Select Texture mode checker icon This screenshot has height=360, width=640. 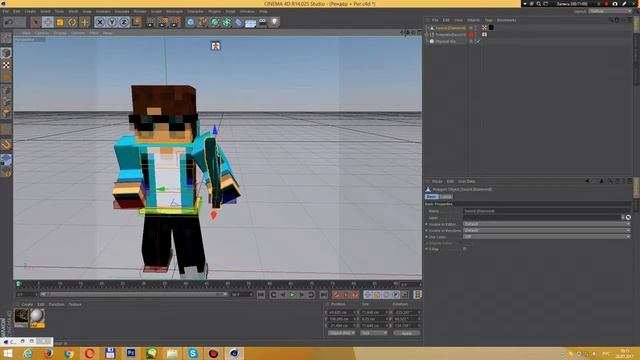point(6,65)
